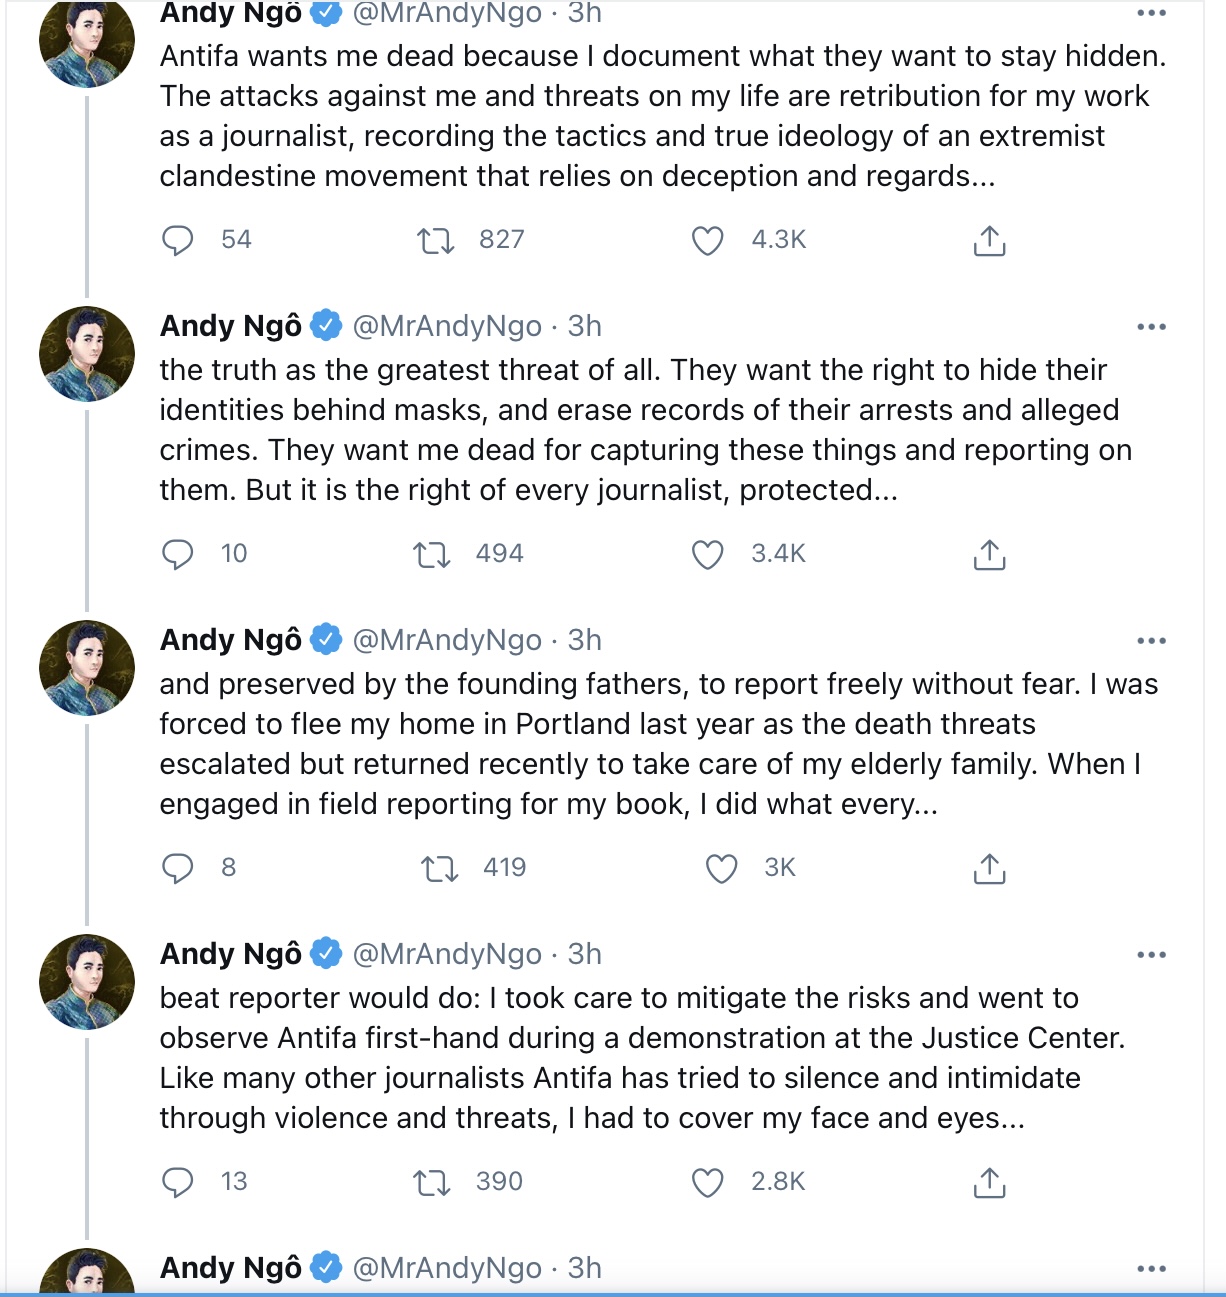Open tweet text starting 'and preserved by the founding fathers'
This screenshot has height=1297, width=1226.
659,744
